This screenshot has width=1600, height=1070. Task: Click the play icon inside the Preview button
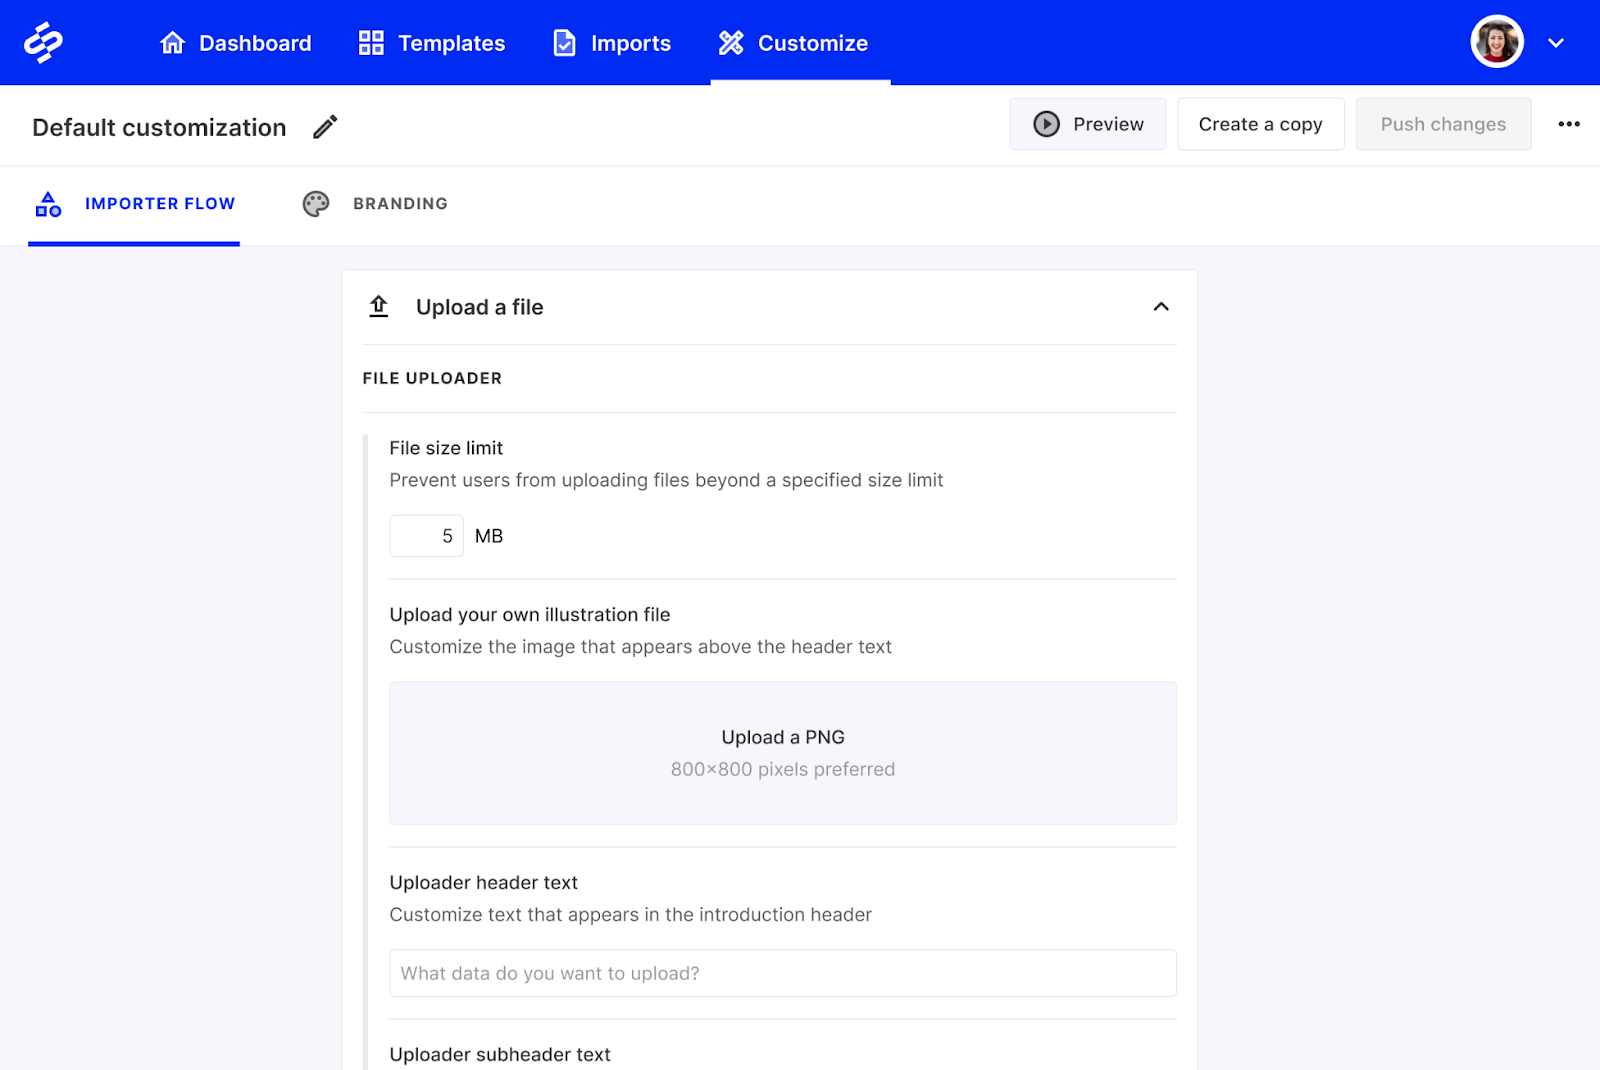[x=1046, y=124]
